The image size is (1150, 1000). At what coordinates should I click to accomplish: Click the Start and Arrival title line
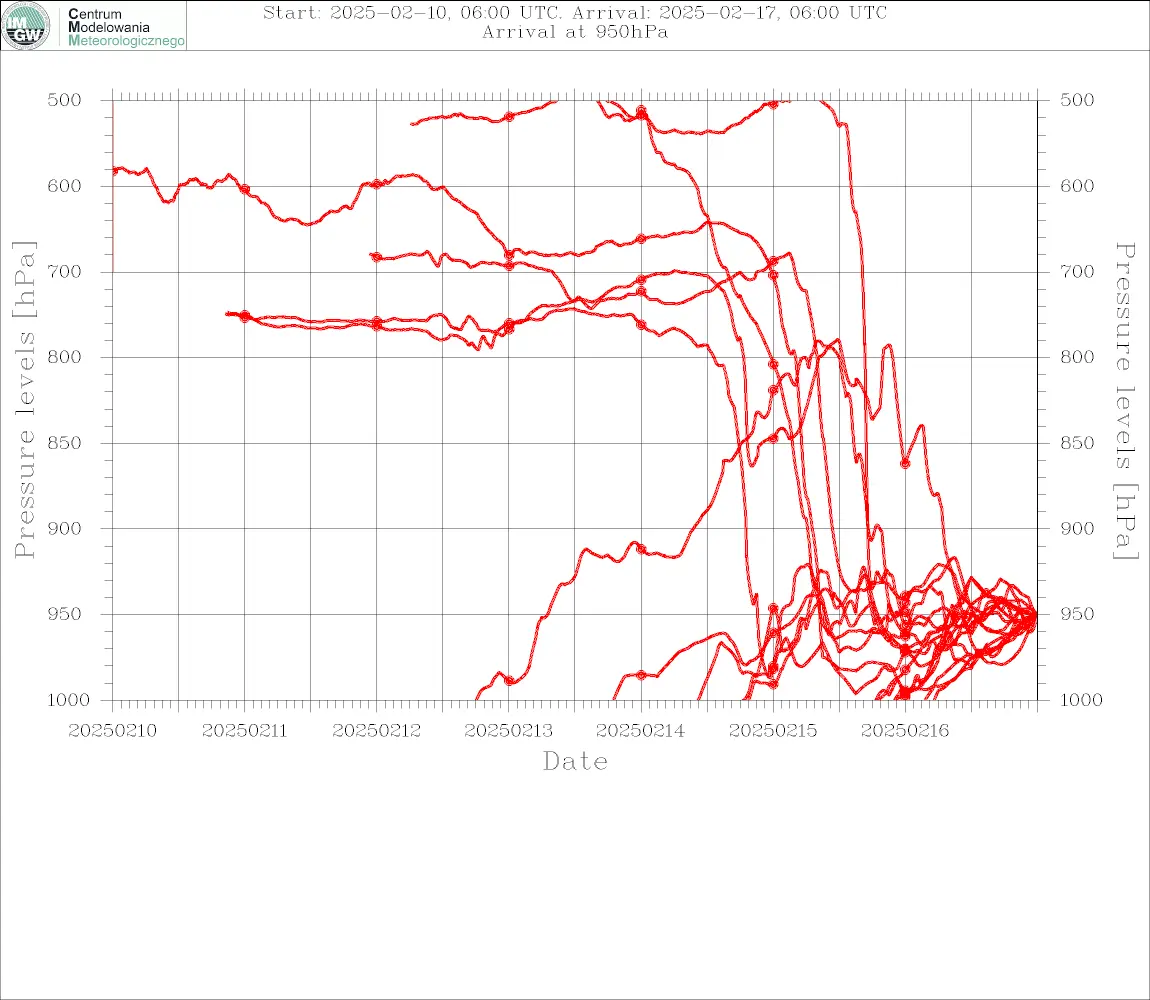[575, 12]
